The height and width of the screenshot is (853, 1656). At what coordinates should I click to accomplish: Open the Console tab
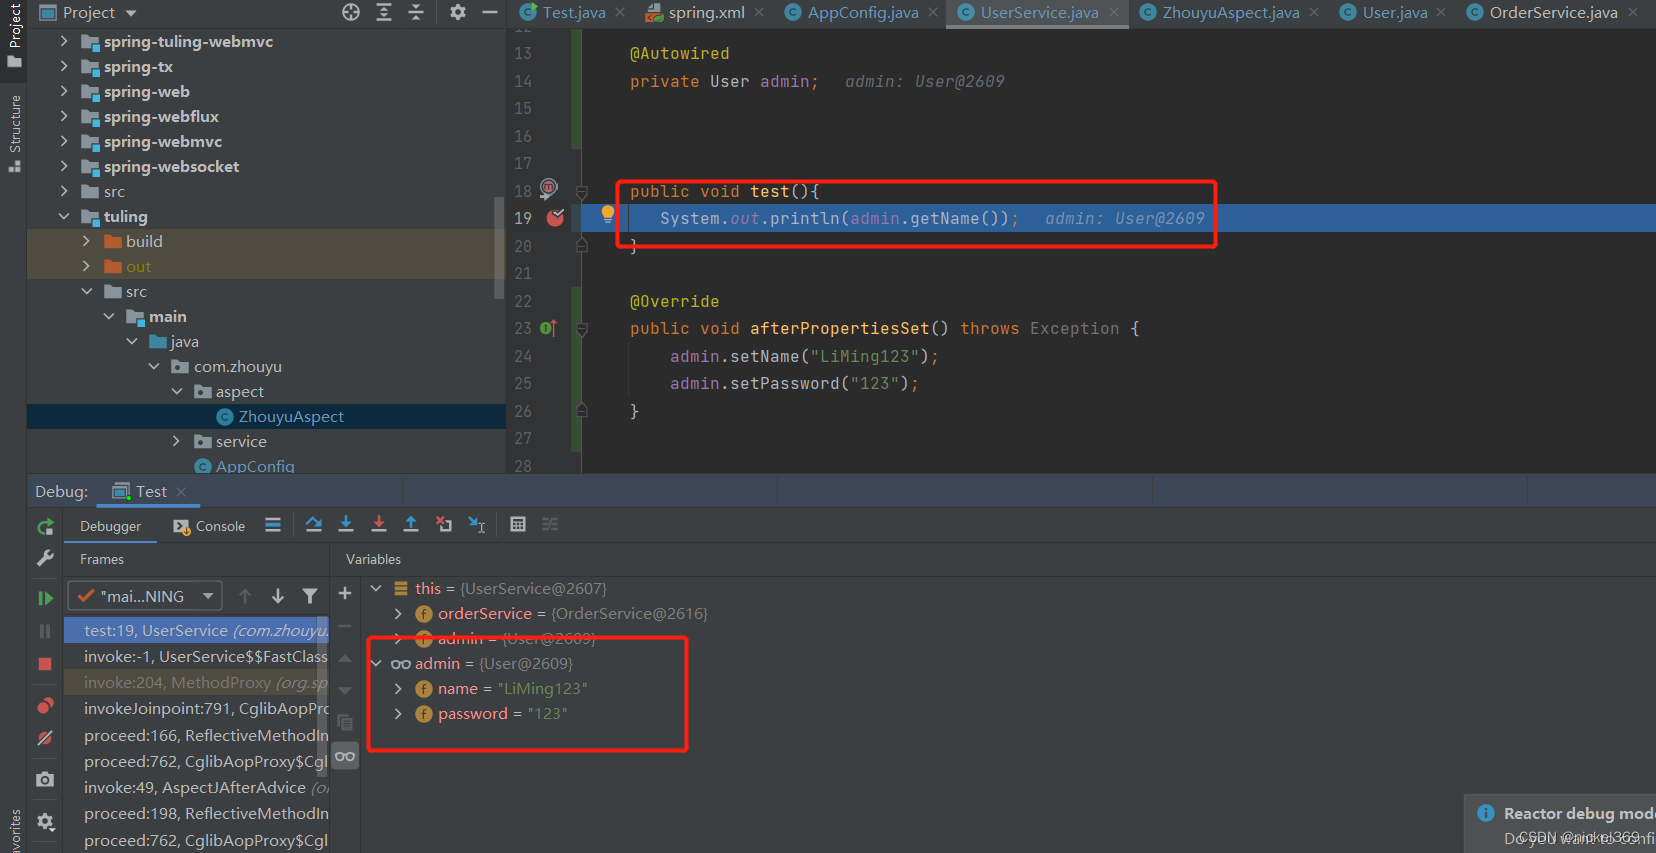point(209,526)
